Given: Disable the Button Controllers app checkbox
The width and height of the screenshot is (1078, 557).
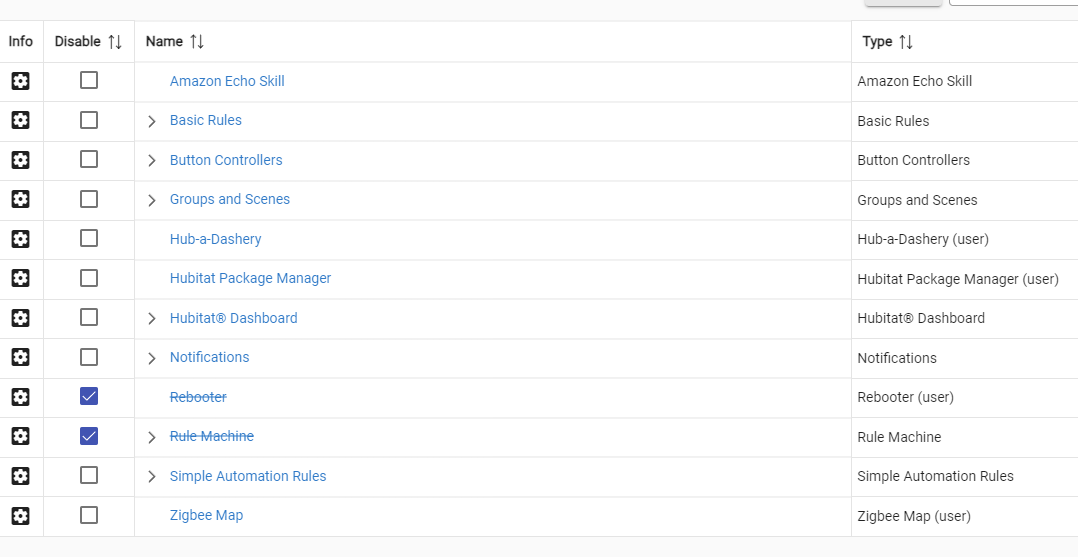Looking at the screenshot, I should point(89,160).
